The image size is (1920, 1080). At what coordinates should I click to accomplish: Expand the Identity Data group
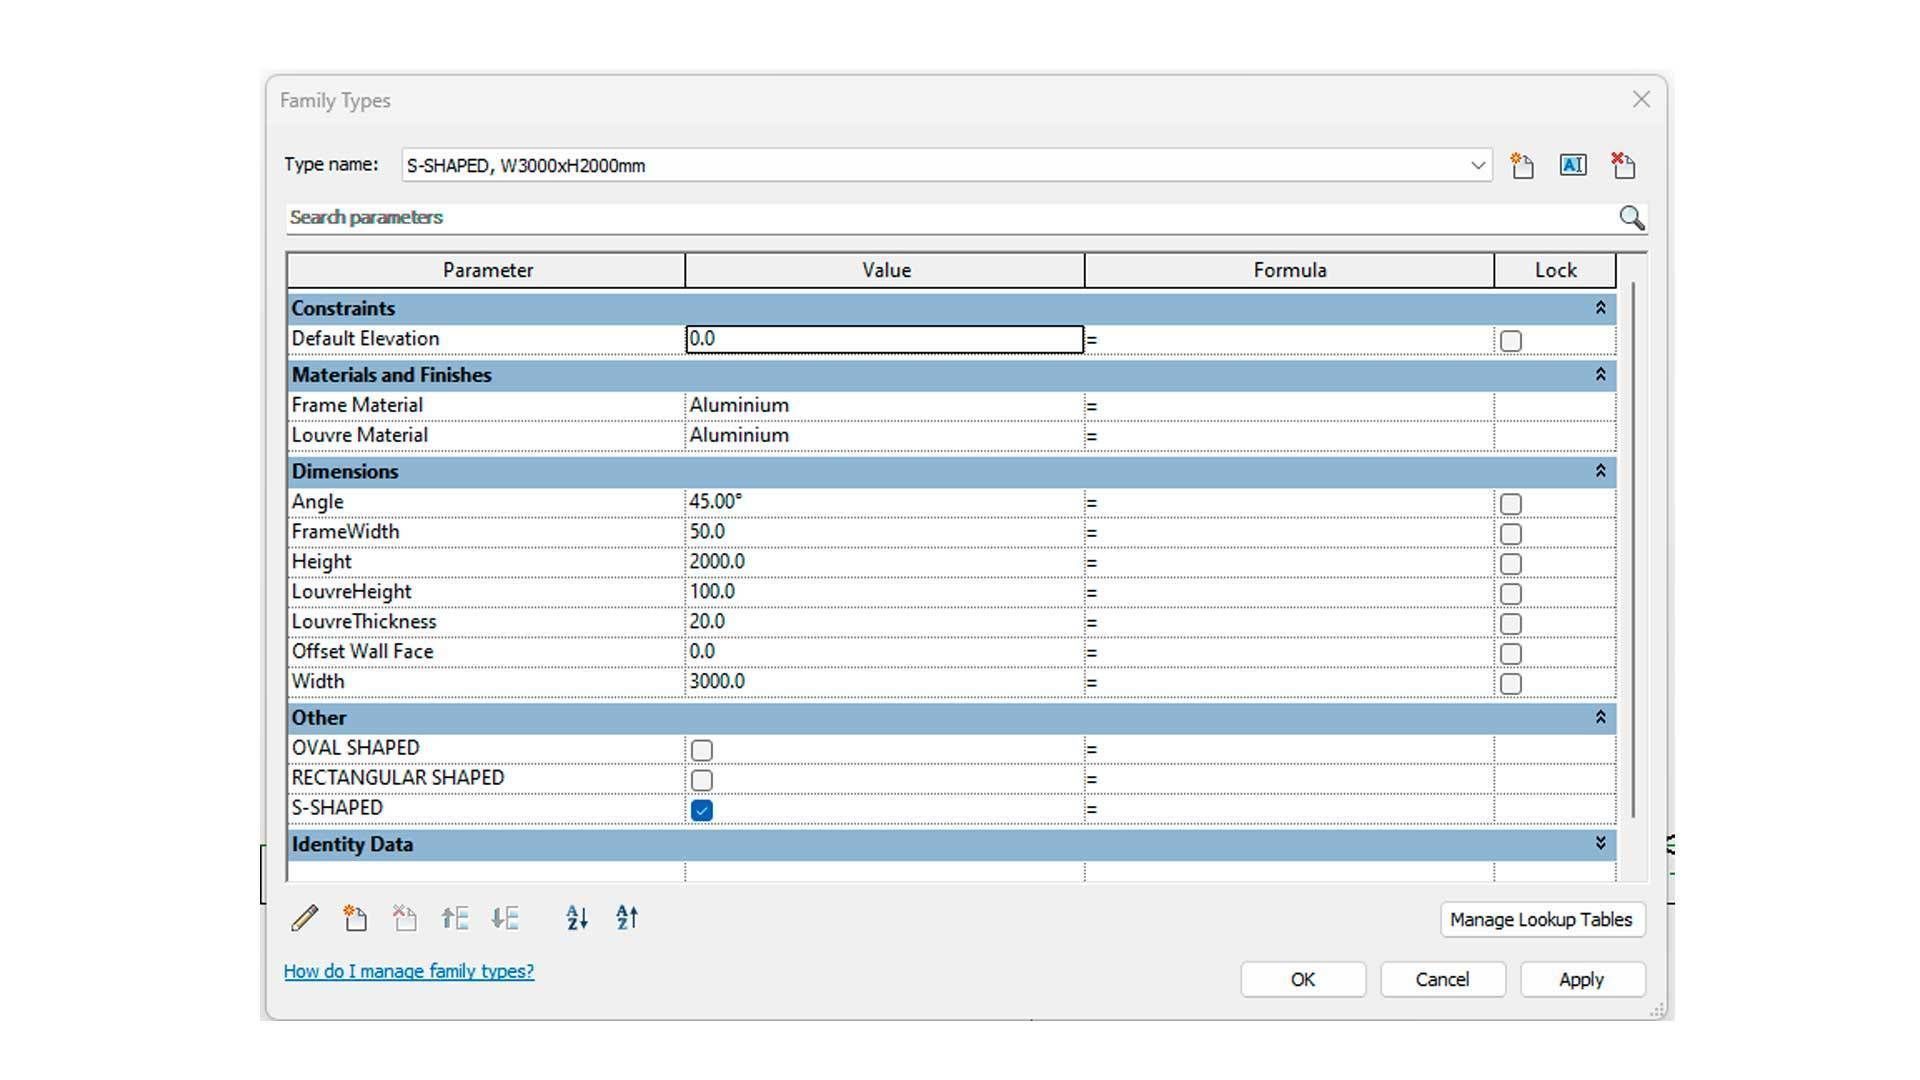point(1600,844)
